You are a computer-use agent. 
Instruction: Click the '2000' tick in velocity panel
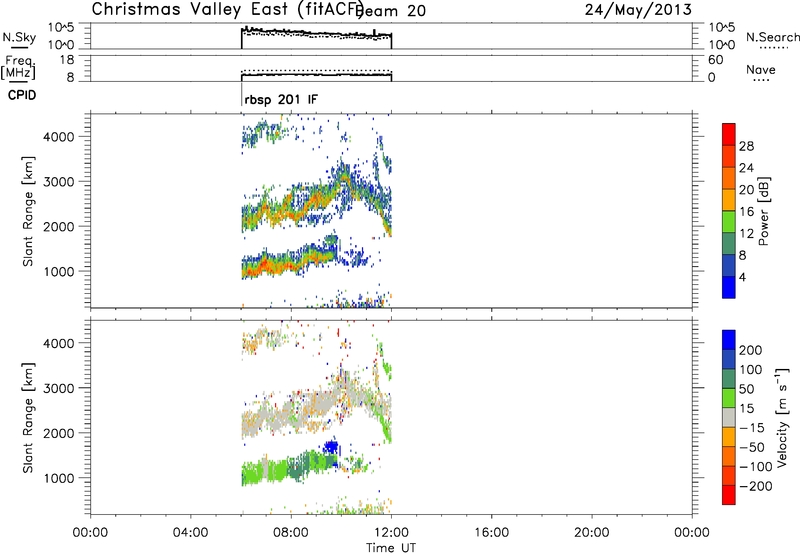[59, 433]
